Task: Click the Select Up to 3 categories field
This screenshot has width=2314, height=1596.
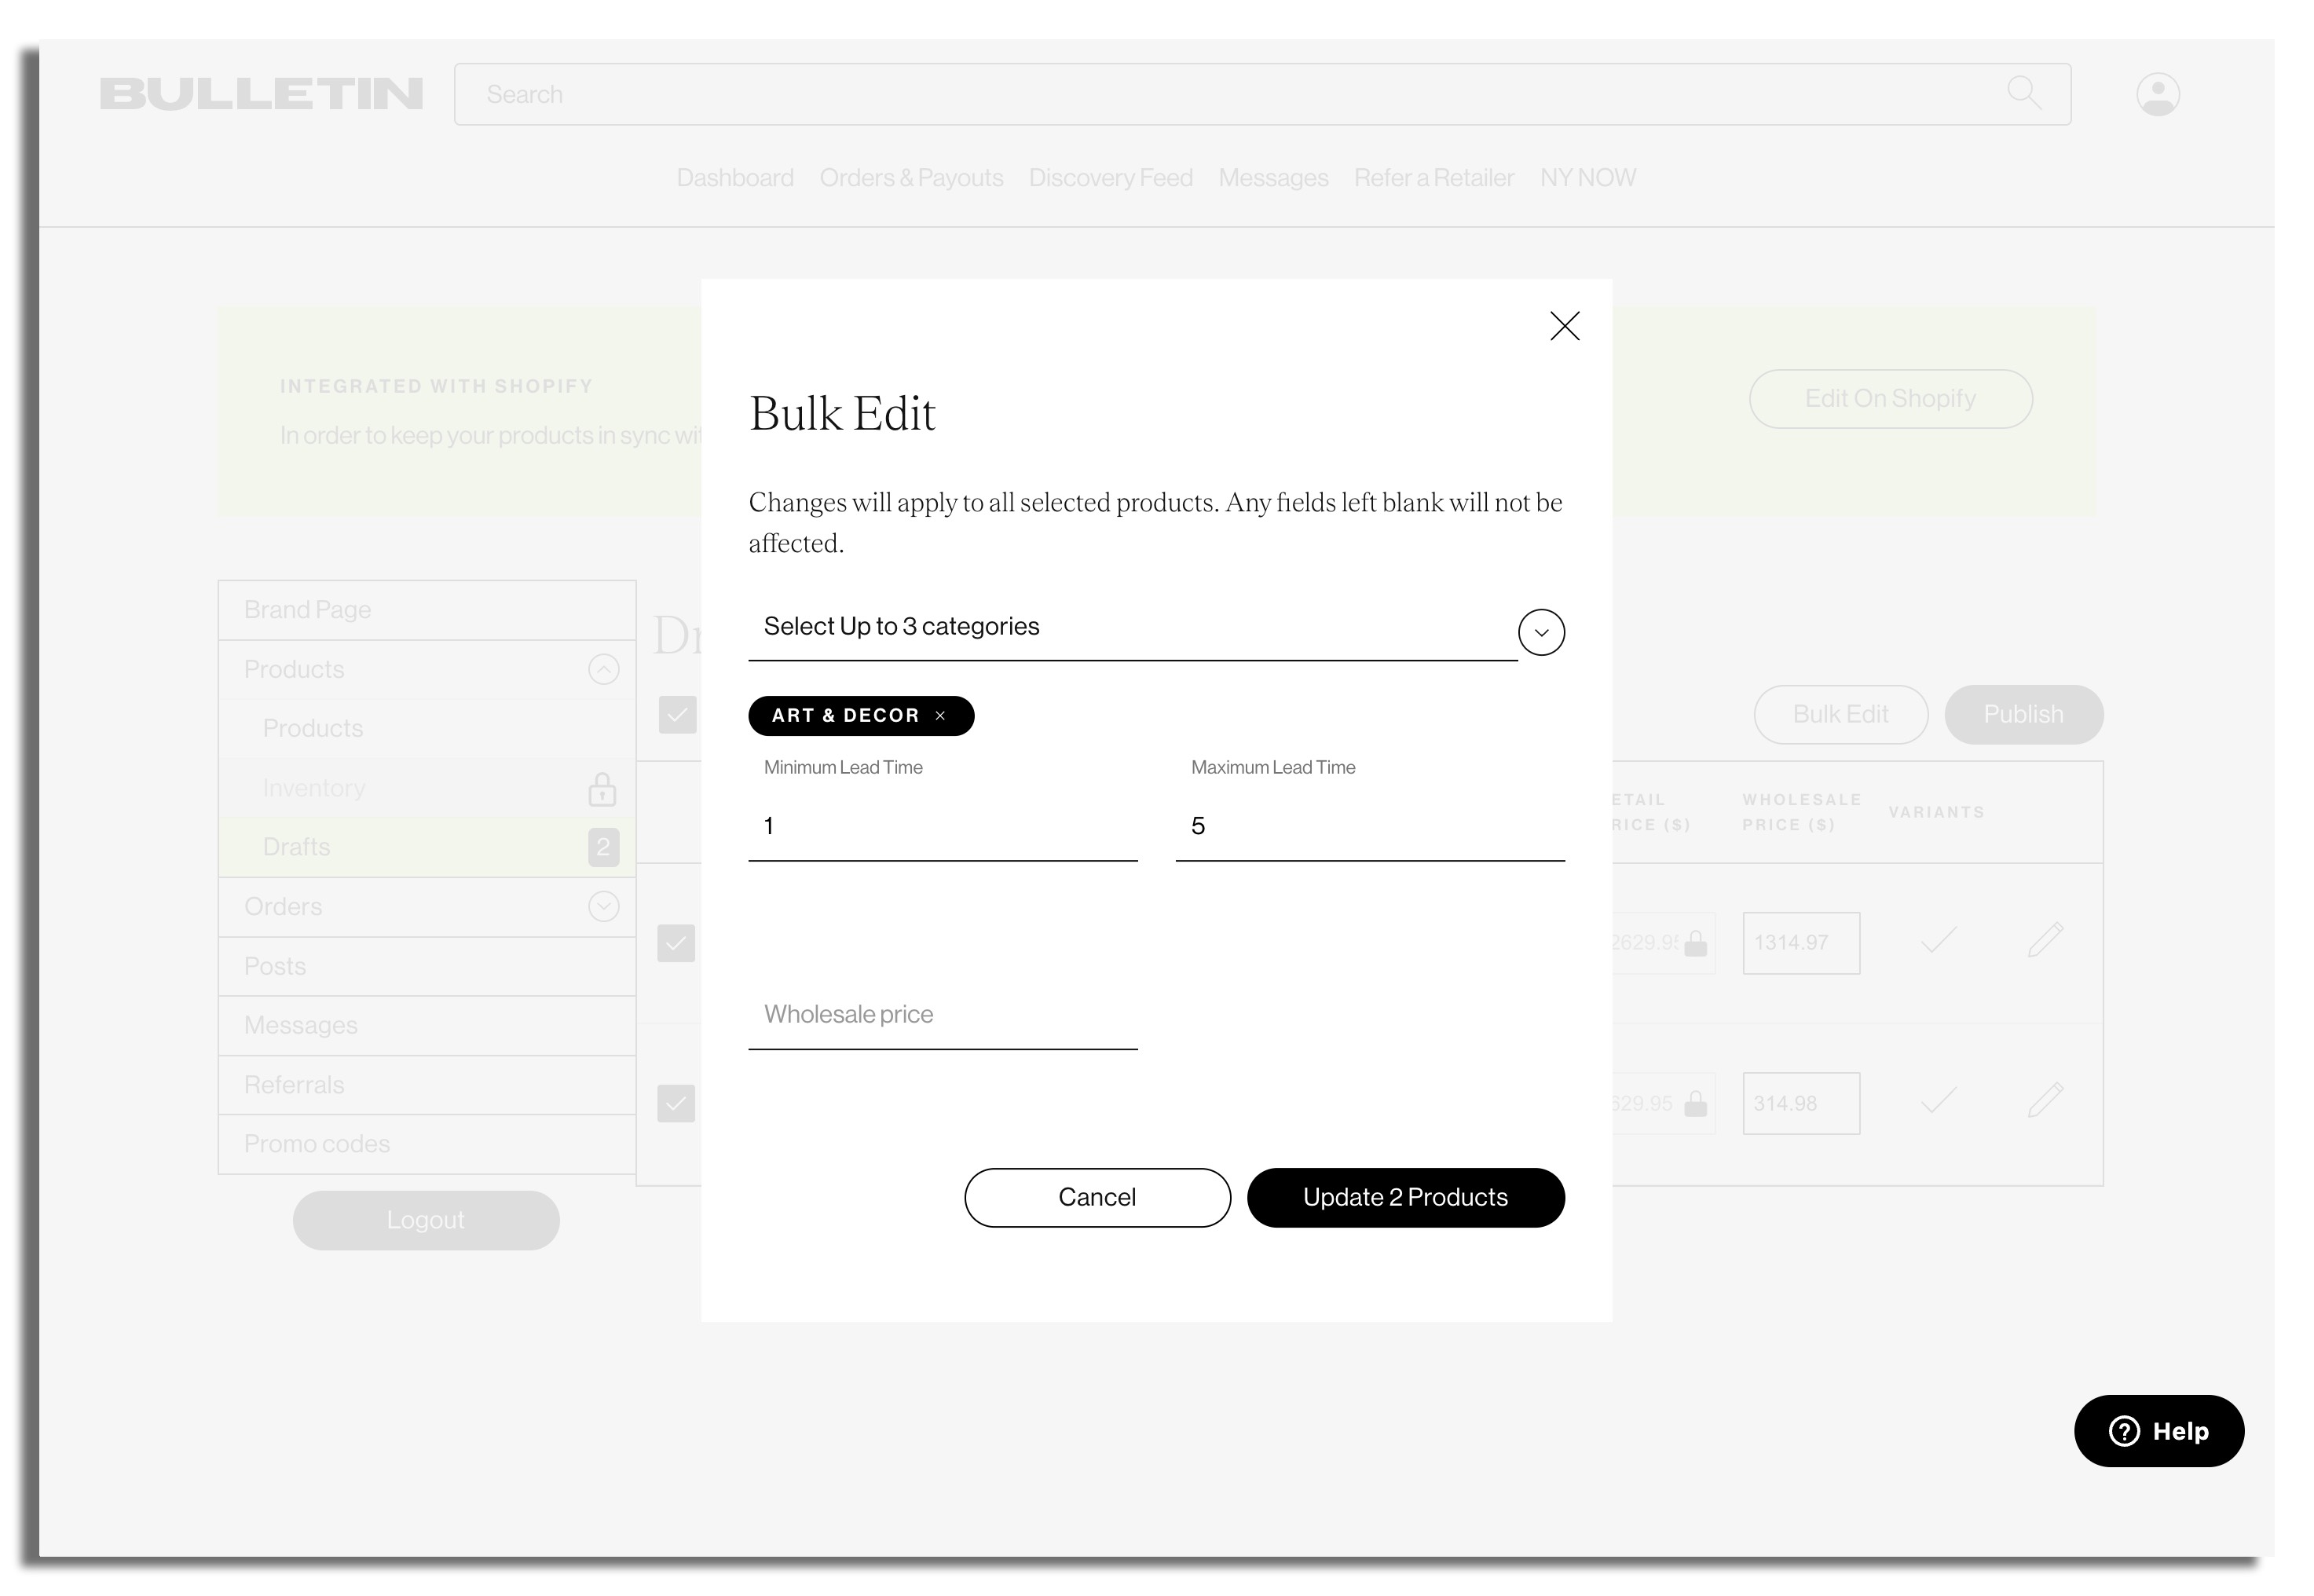Action: point(1133,628)
